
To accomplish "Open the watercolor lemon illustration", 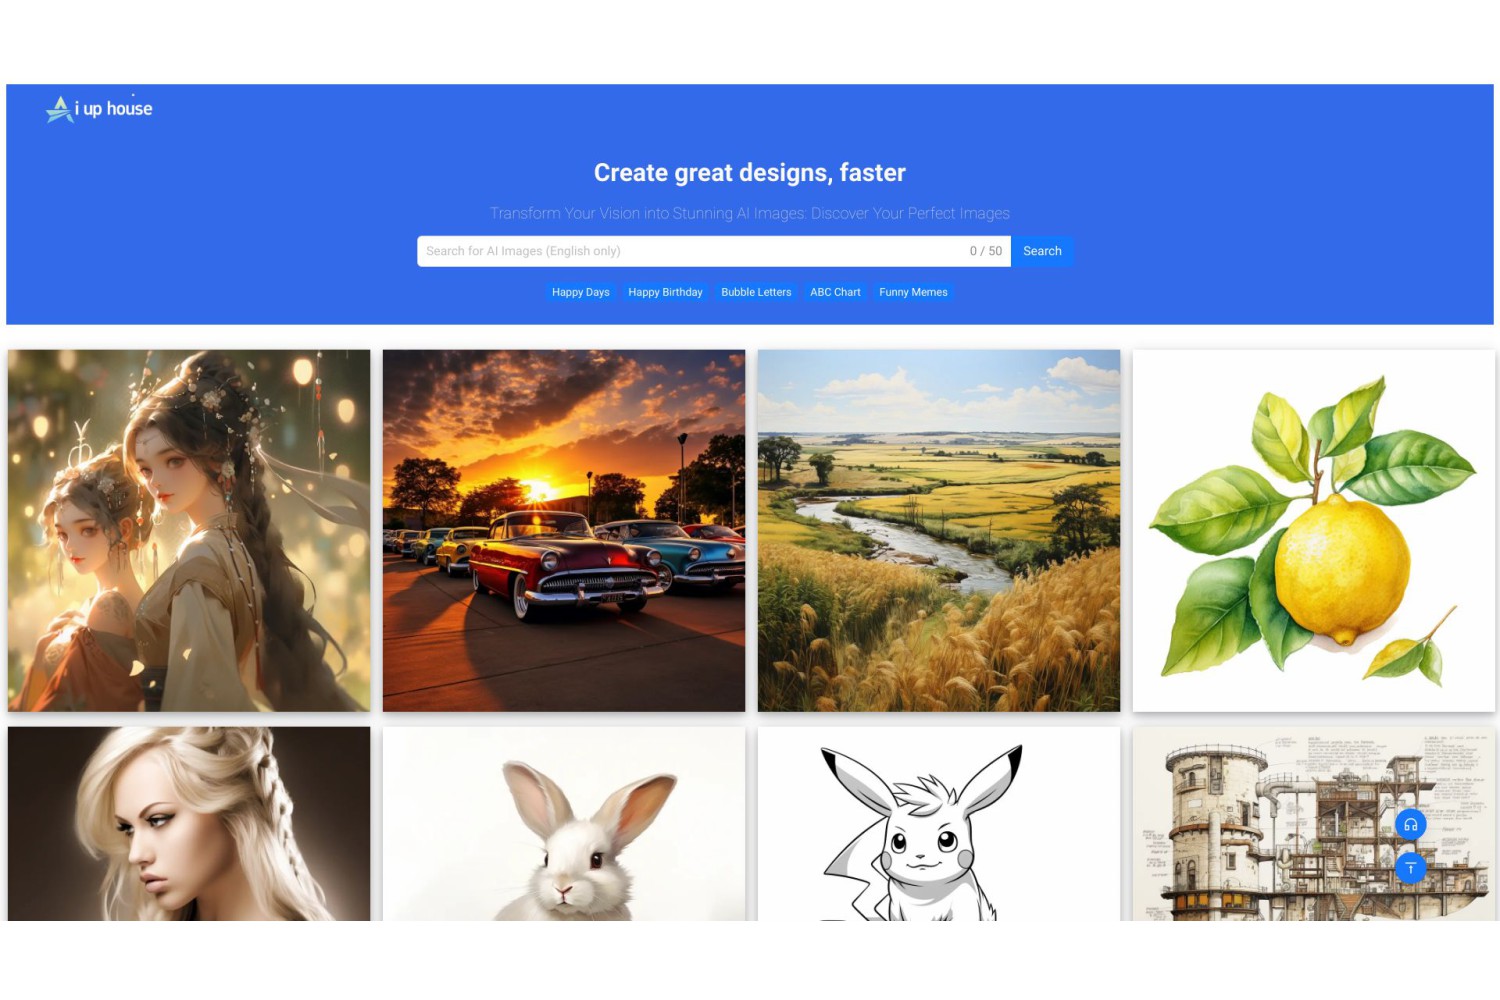I will 1314,531.
